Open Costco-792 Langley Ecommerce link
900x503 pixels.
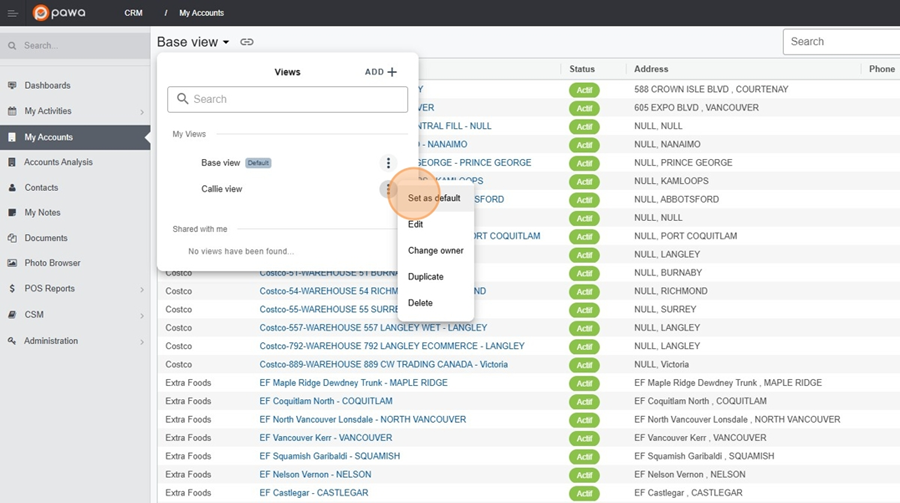click(x=392, y=346)
